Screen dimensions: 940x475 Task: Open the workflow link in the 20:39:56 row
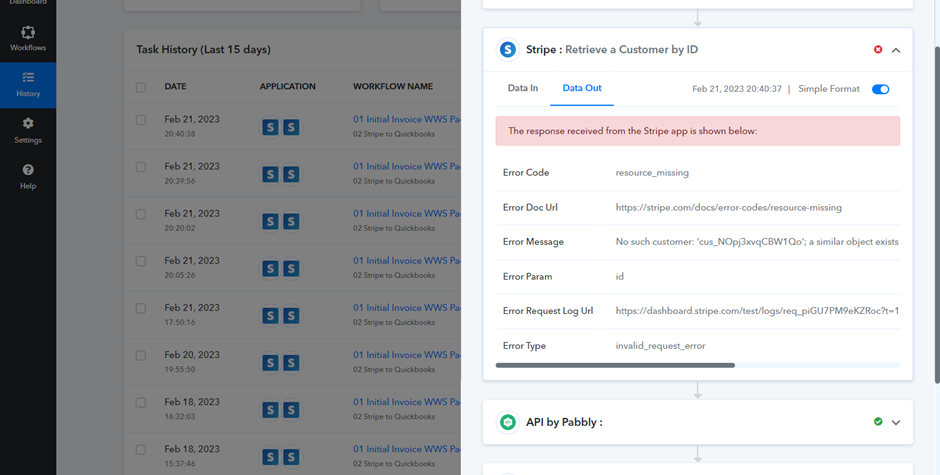406,166
